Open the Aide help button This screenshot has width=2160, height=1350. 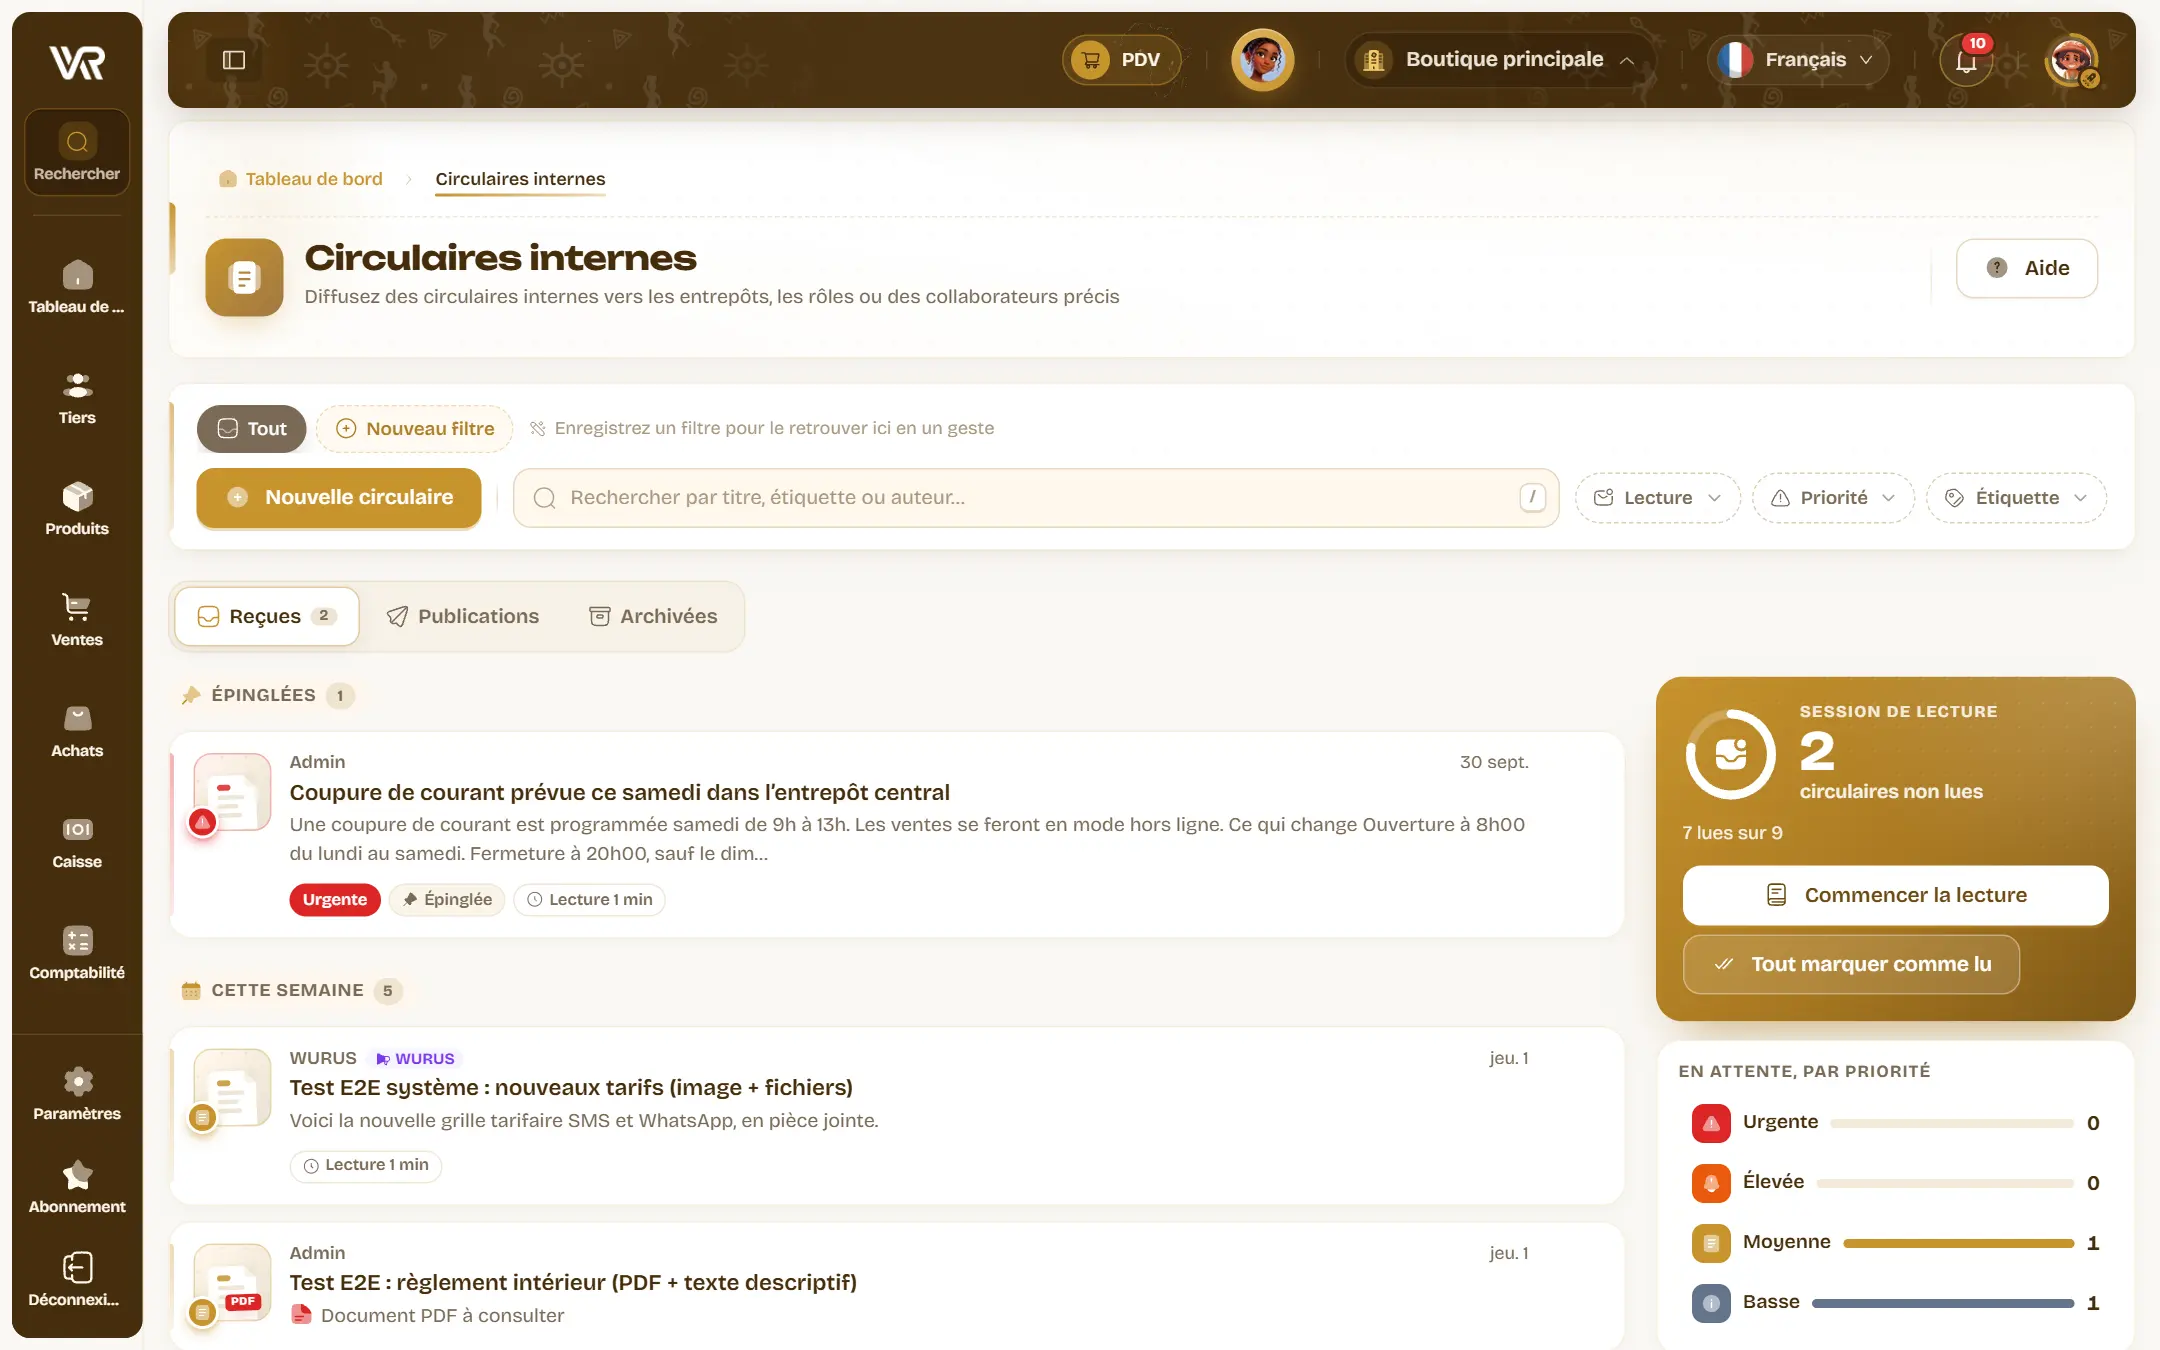[x=2027, y=268]
